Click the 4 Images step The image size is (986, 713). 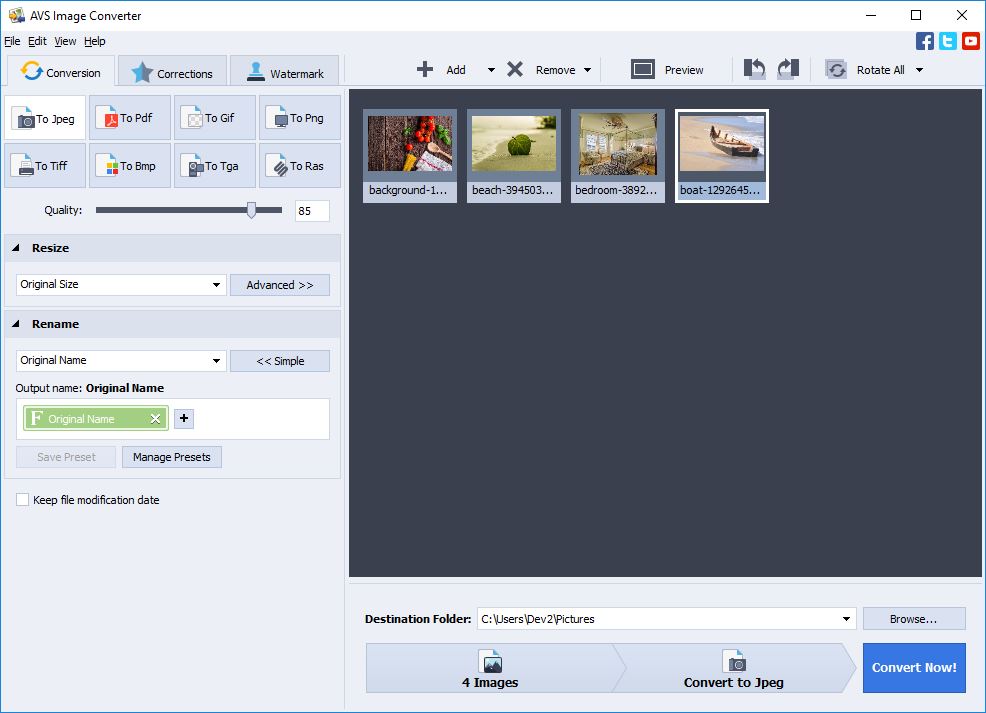[490, 668]
